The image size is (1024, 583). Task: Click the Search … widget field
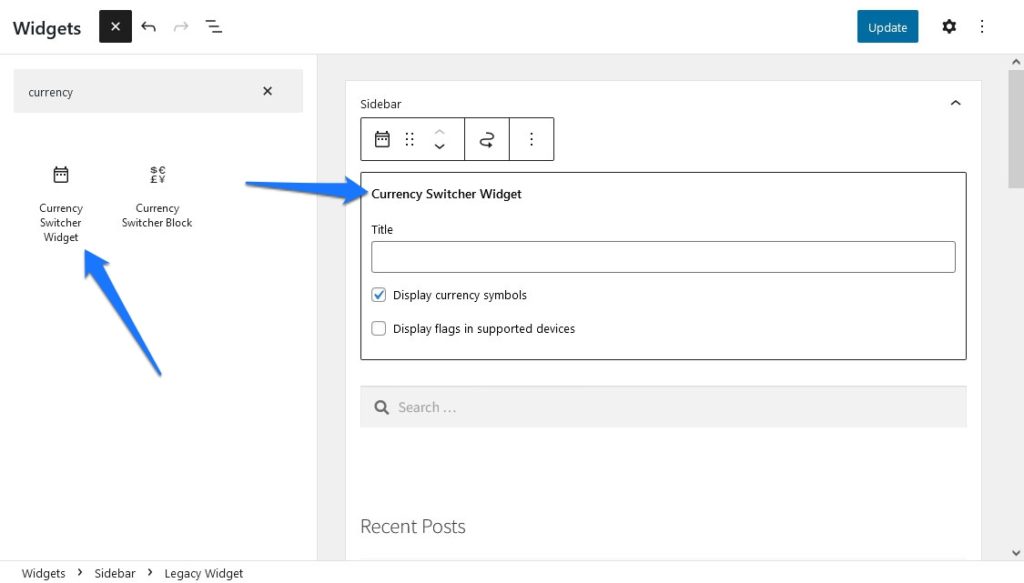(x=663, y=407)
